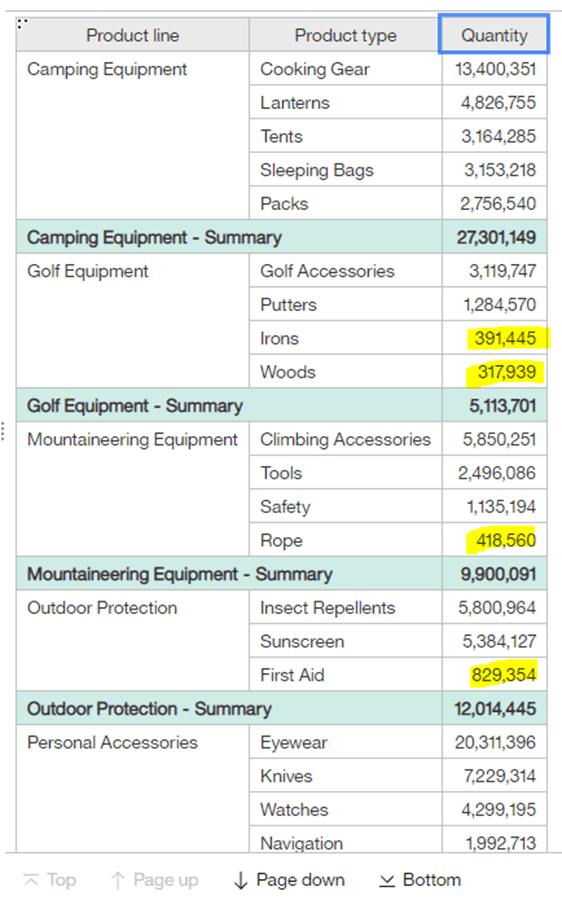Select Outdoor Protection - Summary row label
This screenshot has height=900, width=562.
[149, 708]
